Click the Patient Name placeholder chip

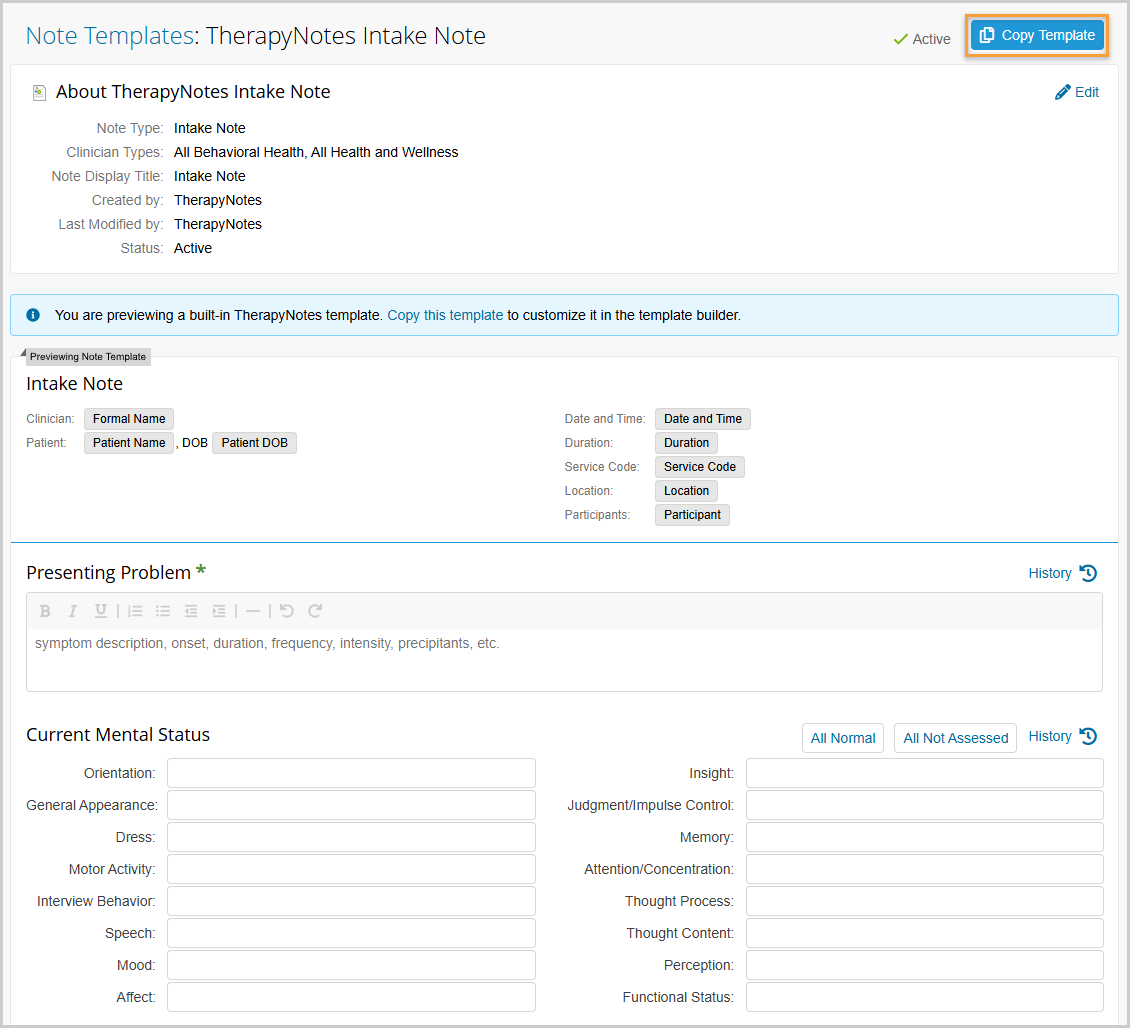(129, 443)
